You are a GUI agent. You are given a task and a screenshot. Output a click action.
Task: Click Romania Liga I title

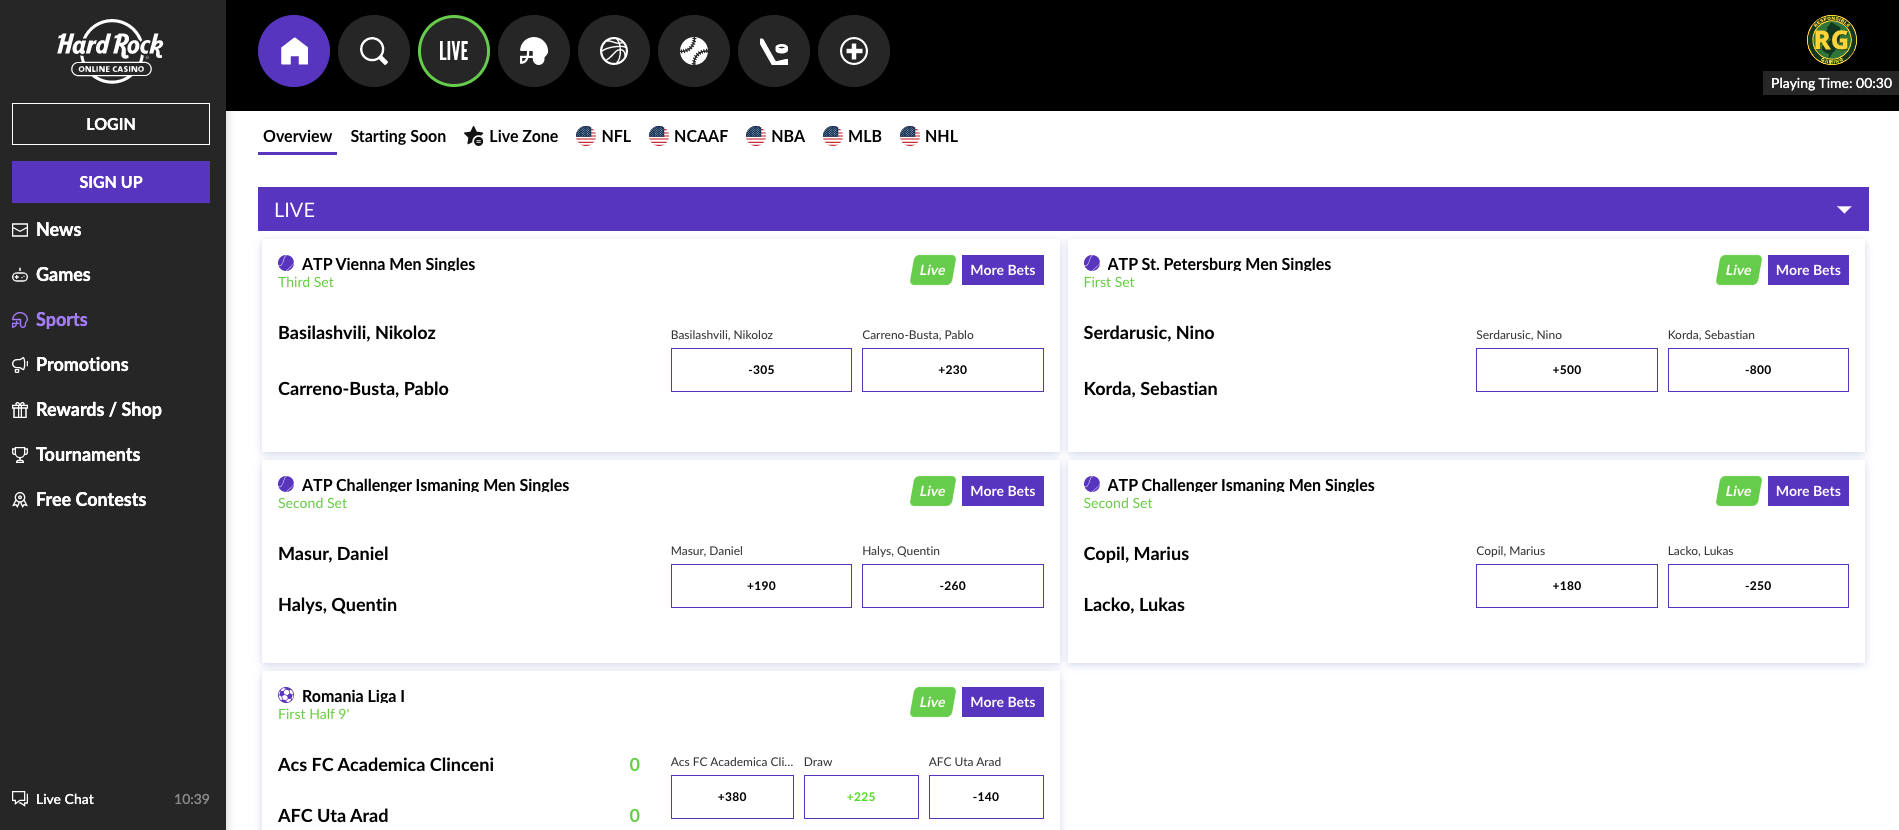pyautogui.click(x=353, y=696)
